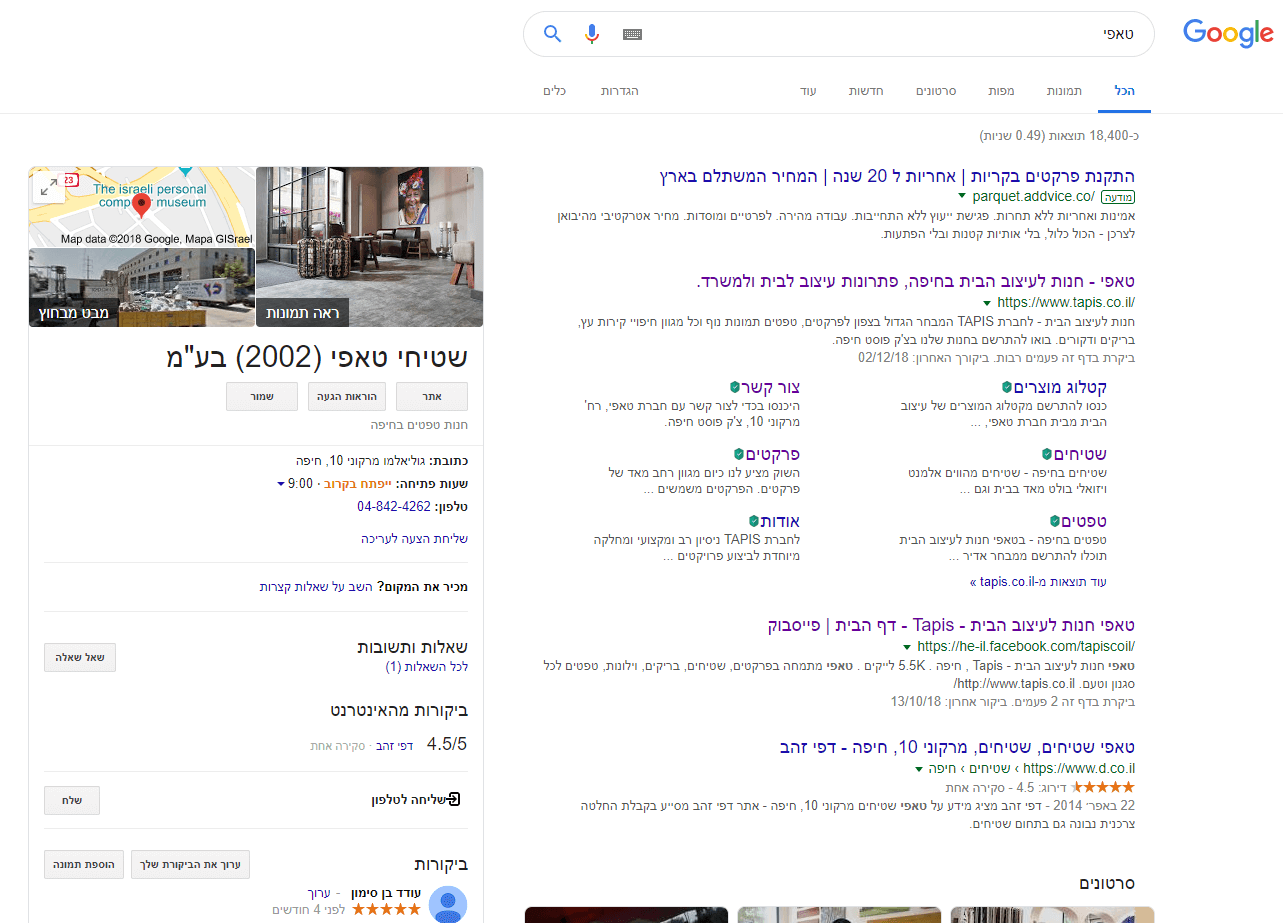Open the אודות sitelink

tap(781, 521)
